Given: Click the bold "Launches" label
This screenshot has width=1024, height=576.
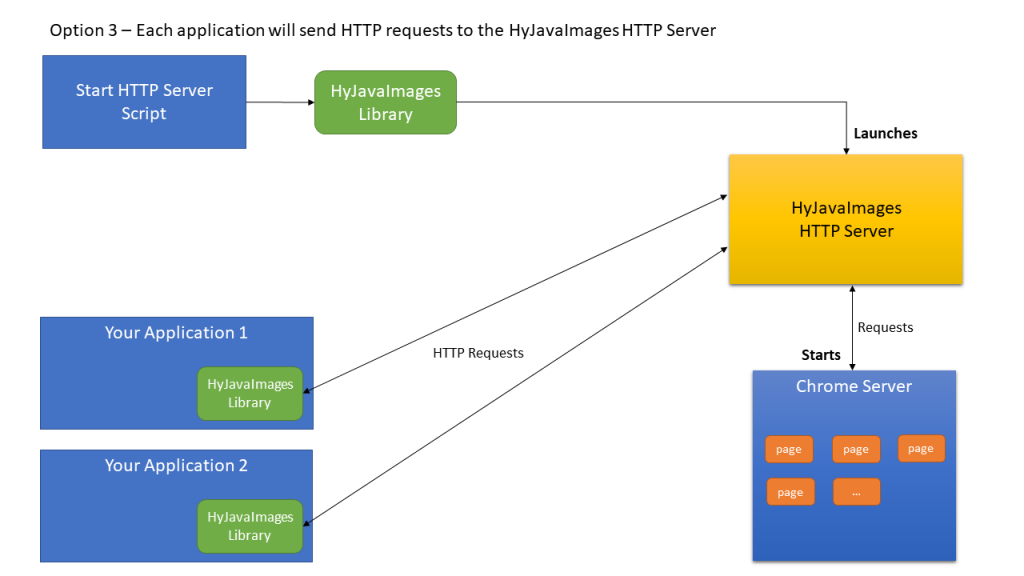Looking at the screenshot, I should pyautogui.click(x=885, y=133).
